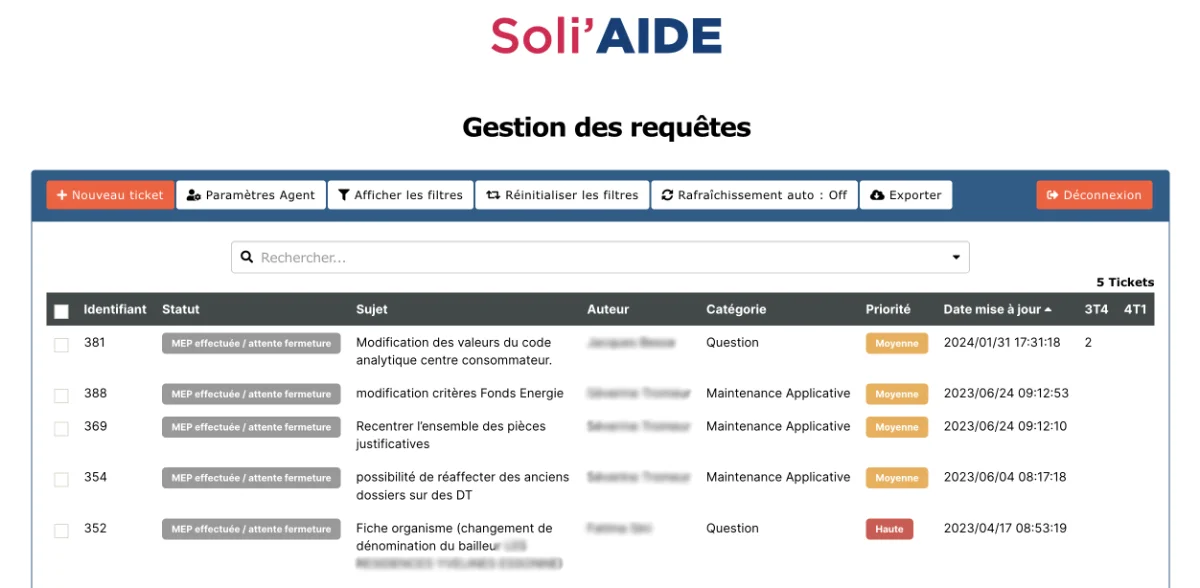1200x588 pixels.
Task: Click the Catégorie column header
Action: [x=736, y=310]
